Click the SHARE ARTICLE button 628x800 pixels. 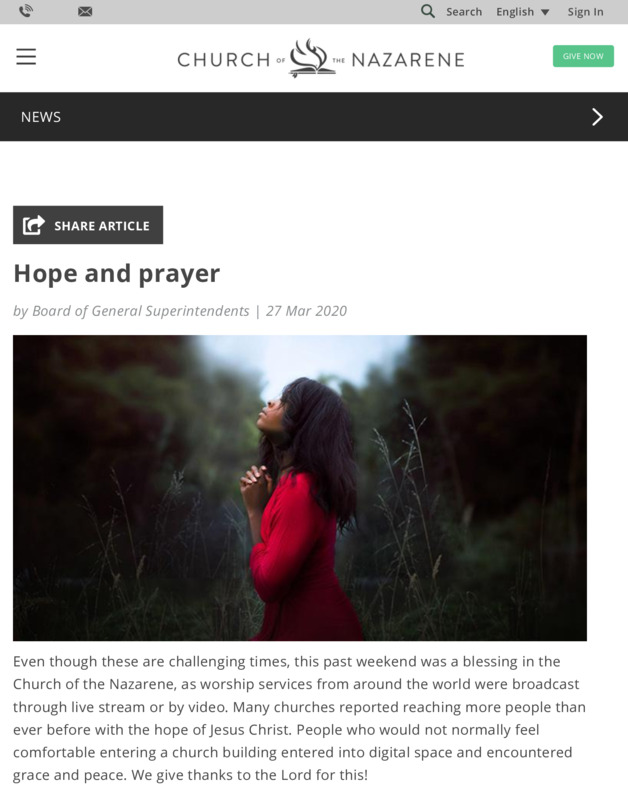click(88, 225)
